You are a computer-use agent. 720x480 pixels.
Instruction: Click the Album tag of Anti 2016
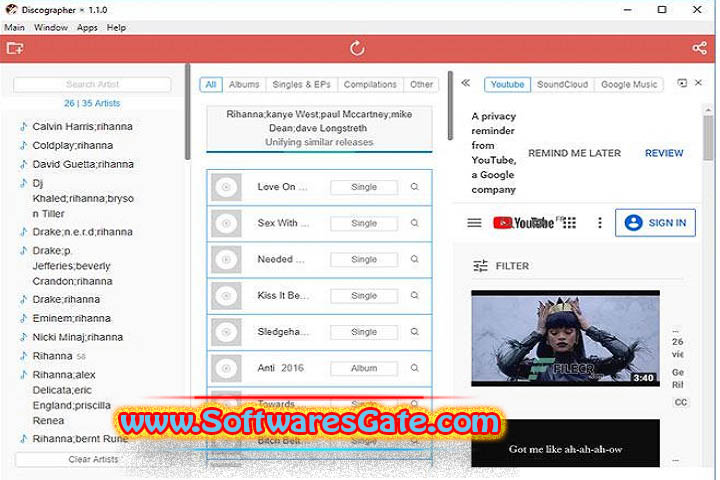click(x=364, y=368)
